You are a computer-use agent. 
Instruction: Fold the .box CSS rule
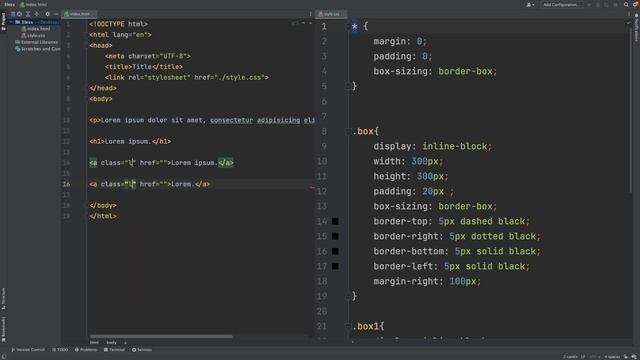(348, 131)
